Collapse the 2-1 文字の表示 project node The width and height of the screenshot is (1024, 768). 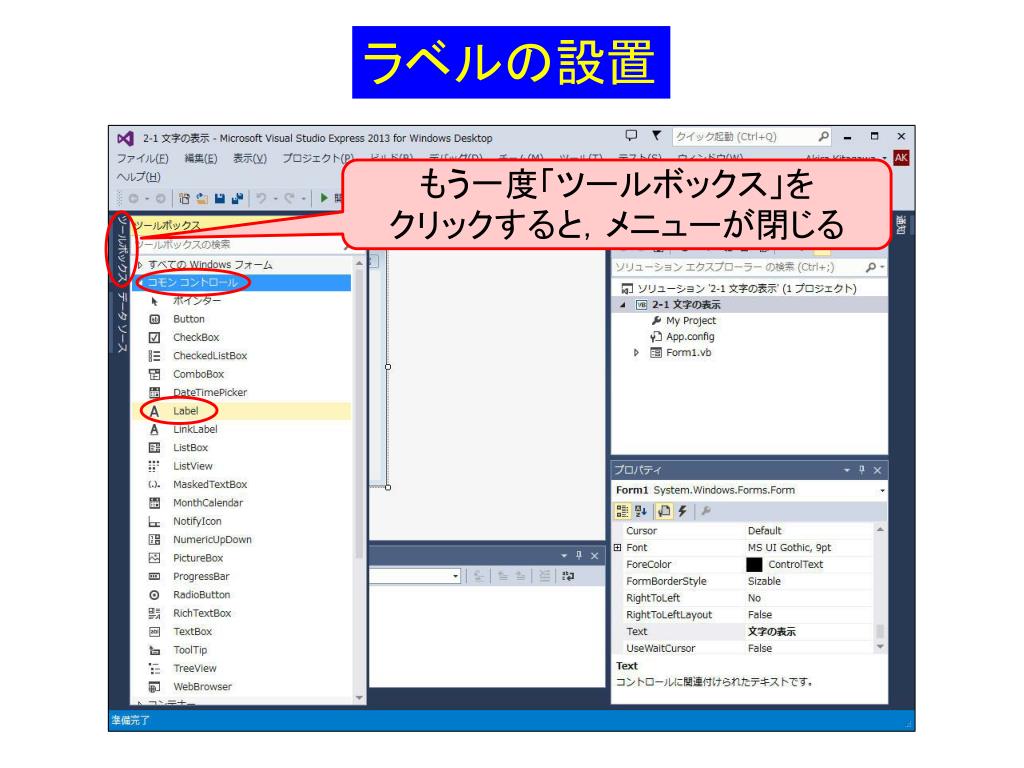(x=622, y=304)
